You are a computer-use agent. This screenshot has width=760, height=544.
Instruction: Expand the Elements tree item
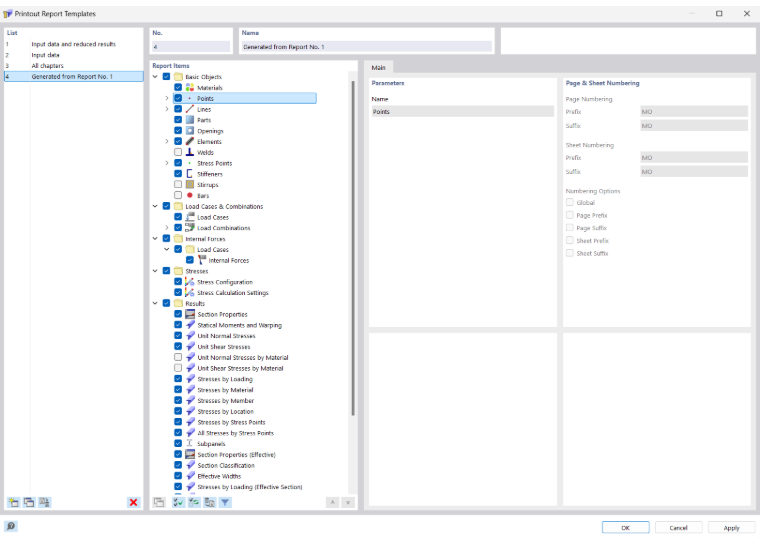[167, 142]
